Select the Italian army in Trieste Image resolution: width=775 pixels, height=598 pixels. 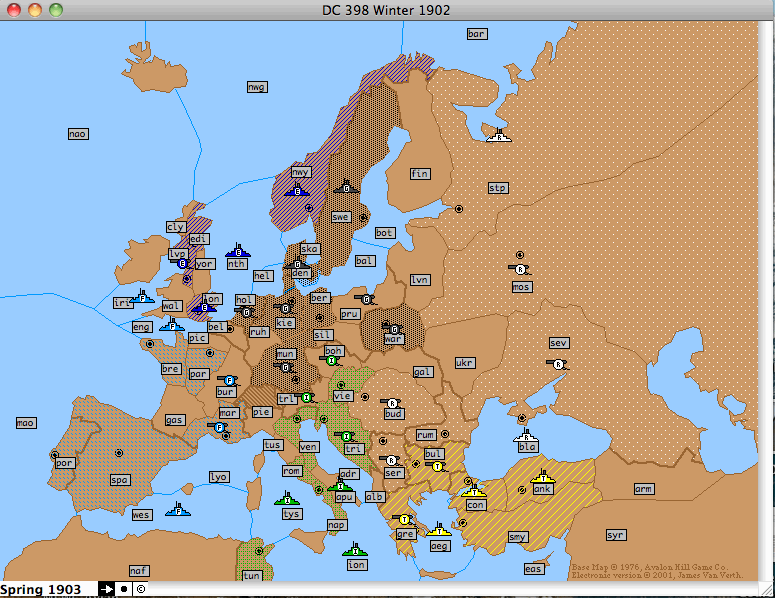click(x=346, y=436)
